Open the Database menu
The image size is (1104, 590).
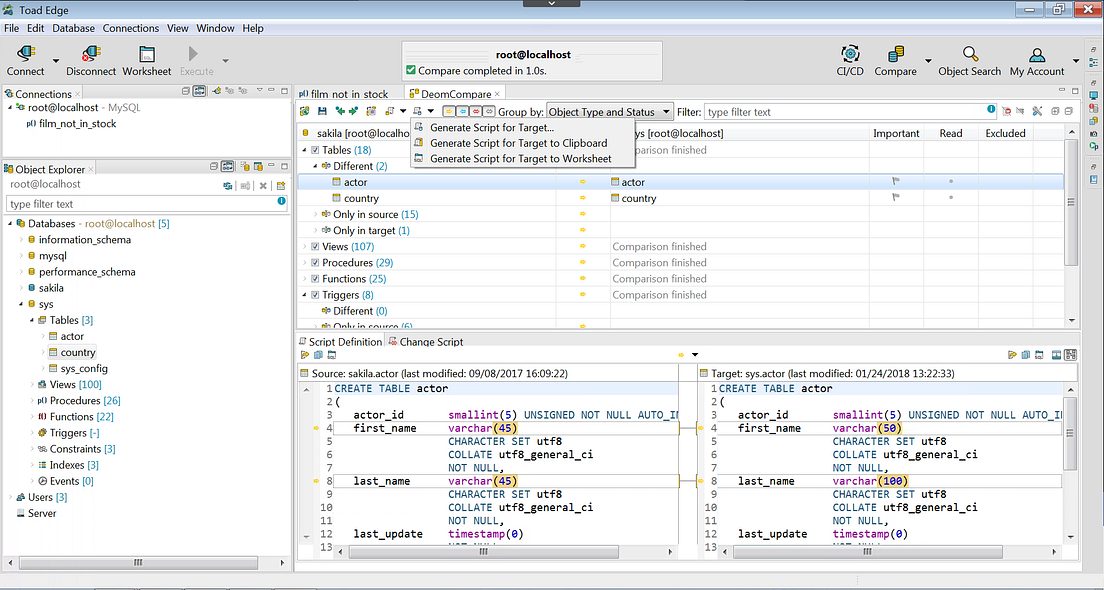pyautogui.click(x=73, y=28)
